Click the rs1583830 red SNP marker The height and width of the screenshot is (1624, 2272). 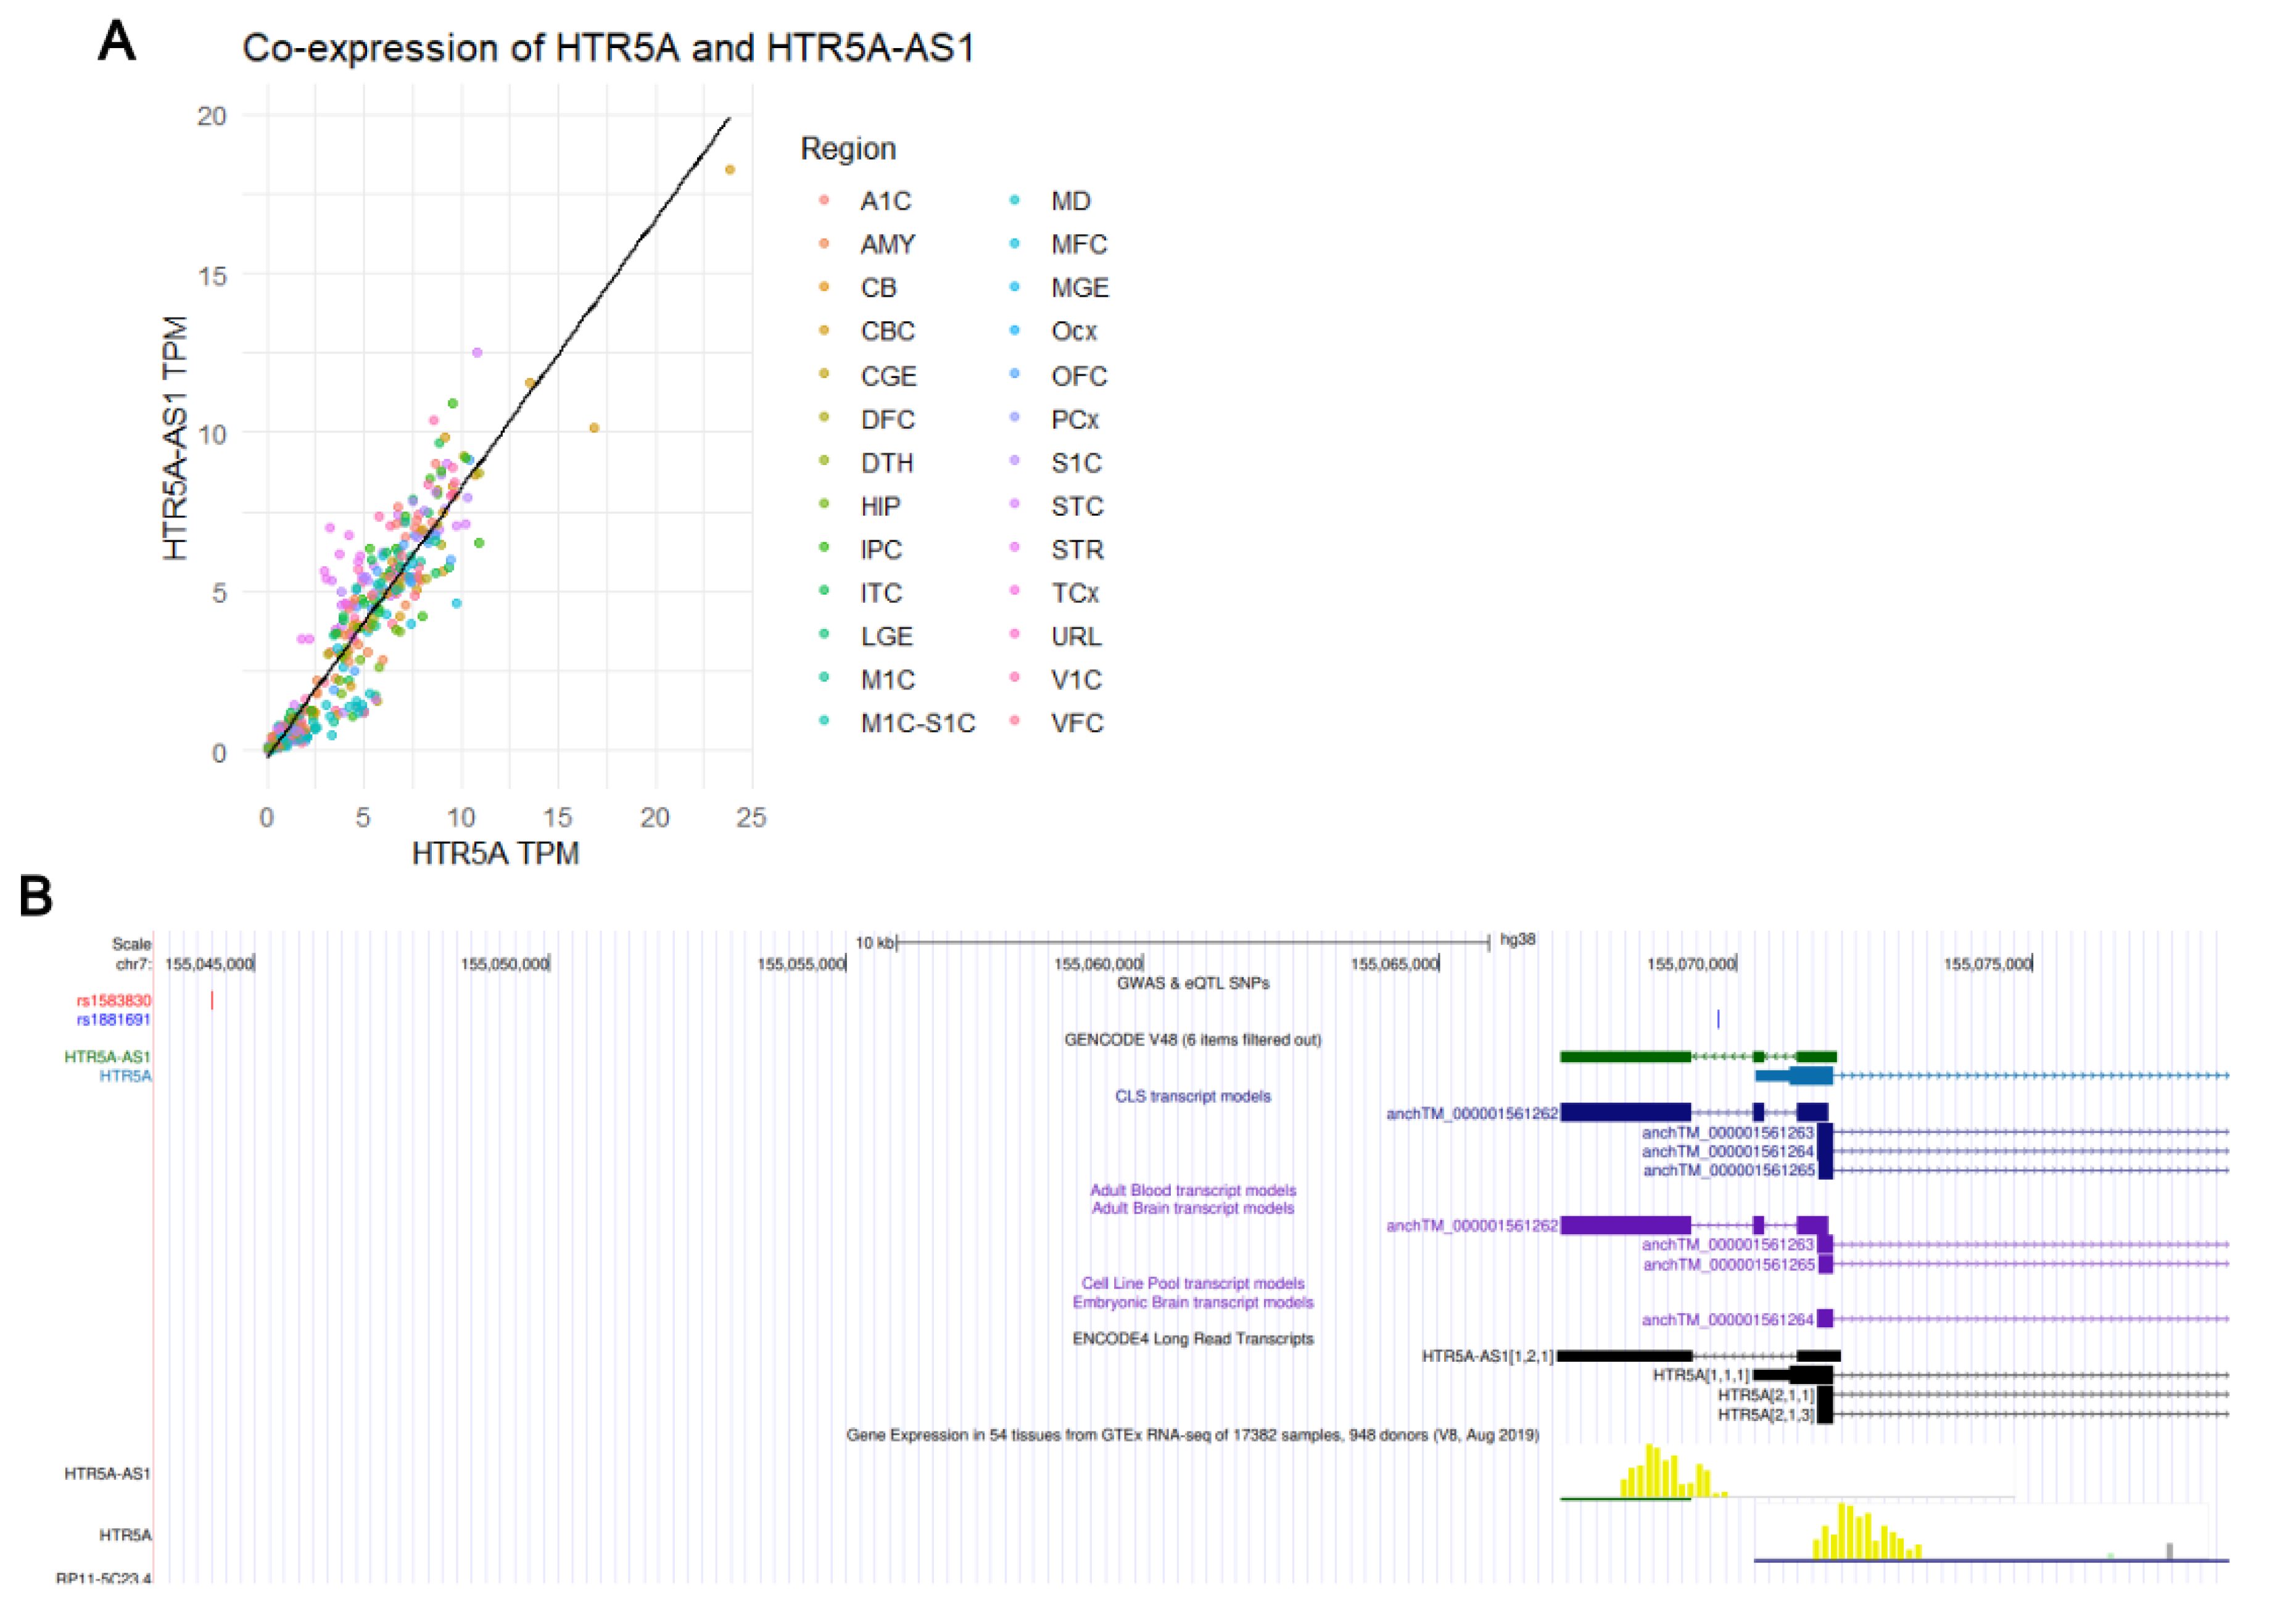212,1000
